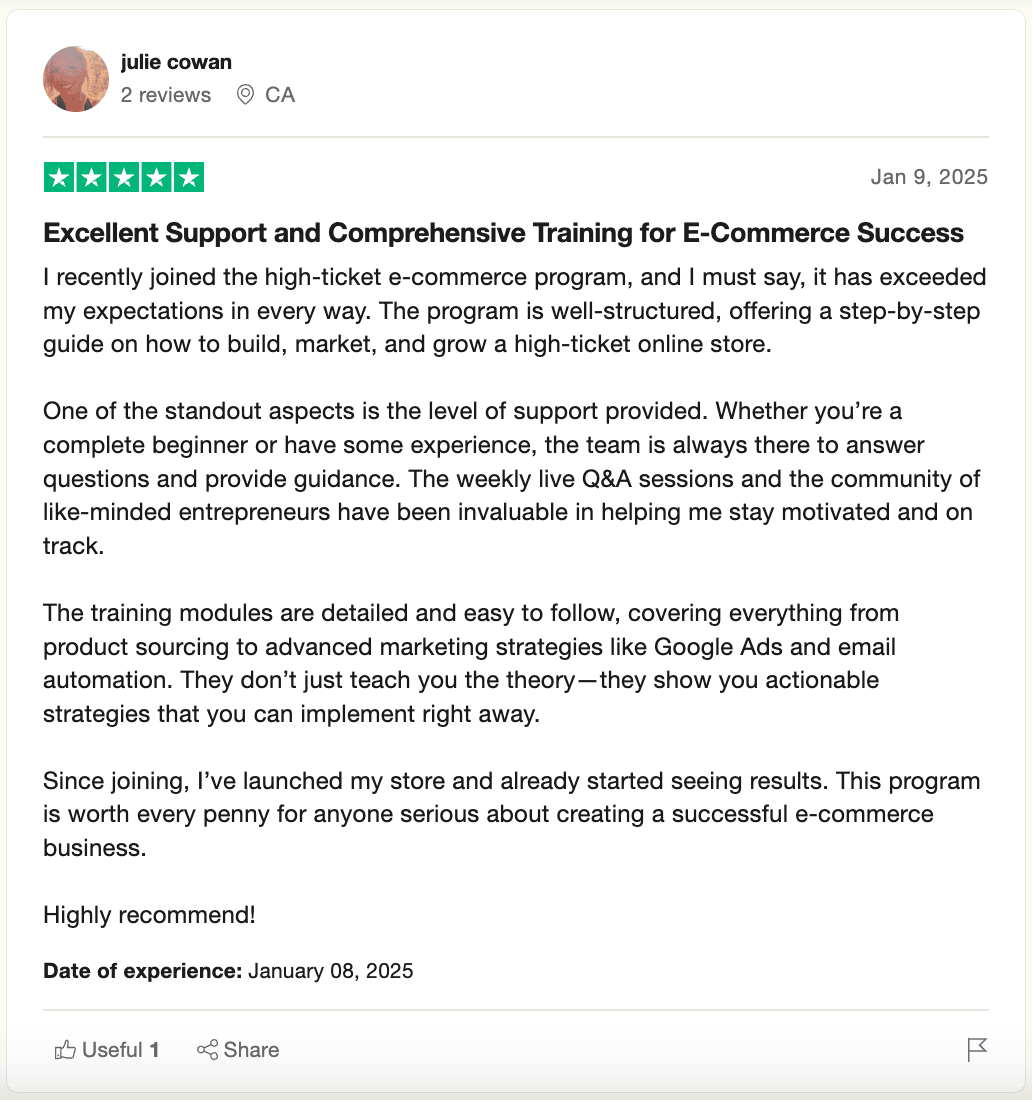Click the second green rating star
The width and height of the screenshot is (1032, 1100).
pos(92,178)
